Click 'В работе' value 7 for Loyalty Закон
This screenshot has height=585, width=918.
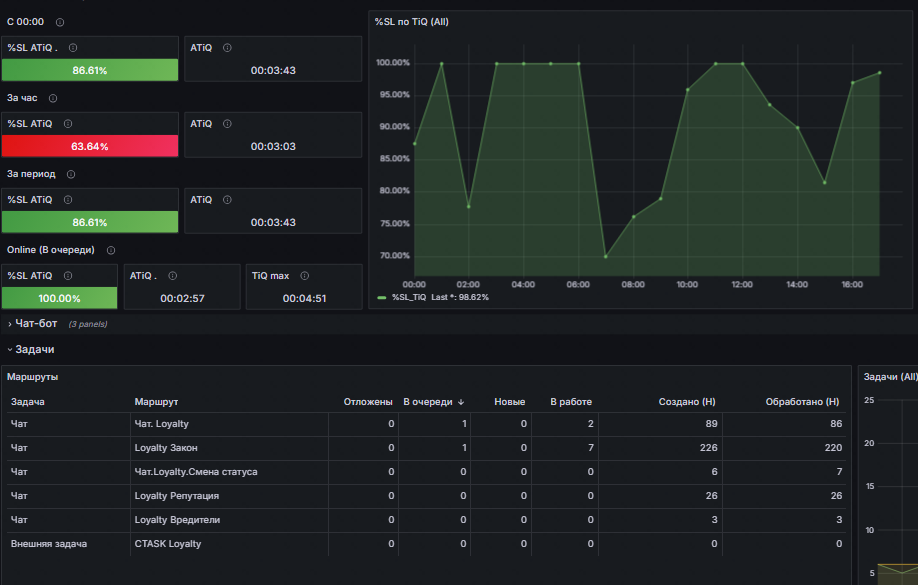pos(591,448)
